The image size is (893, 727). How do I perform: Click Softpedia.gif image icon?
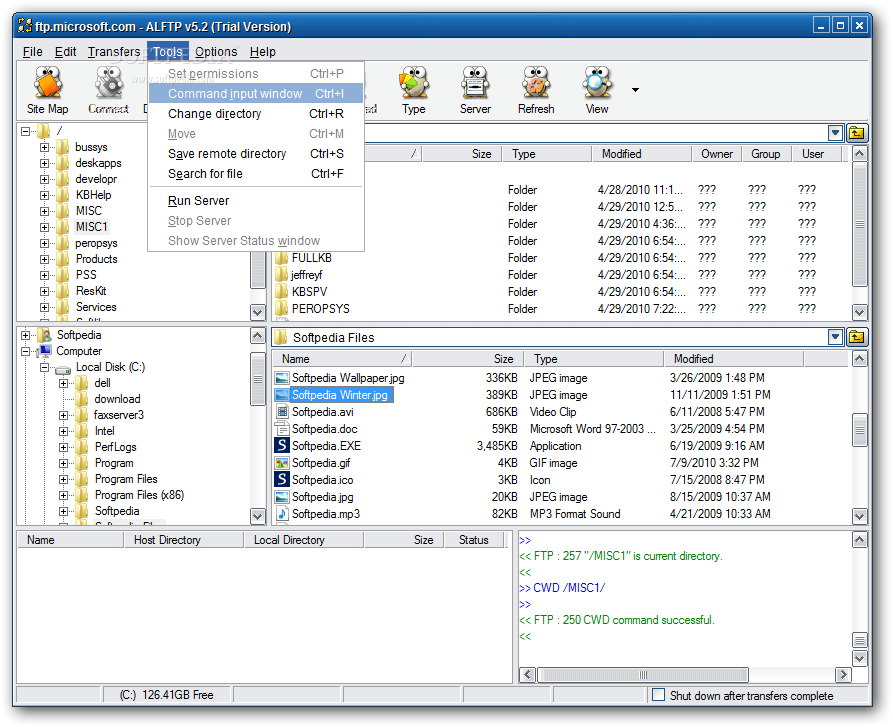click(x=282, y=463)
